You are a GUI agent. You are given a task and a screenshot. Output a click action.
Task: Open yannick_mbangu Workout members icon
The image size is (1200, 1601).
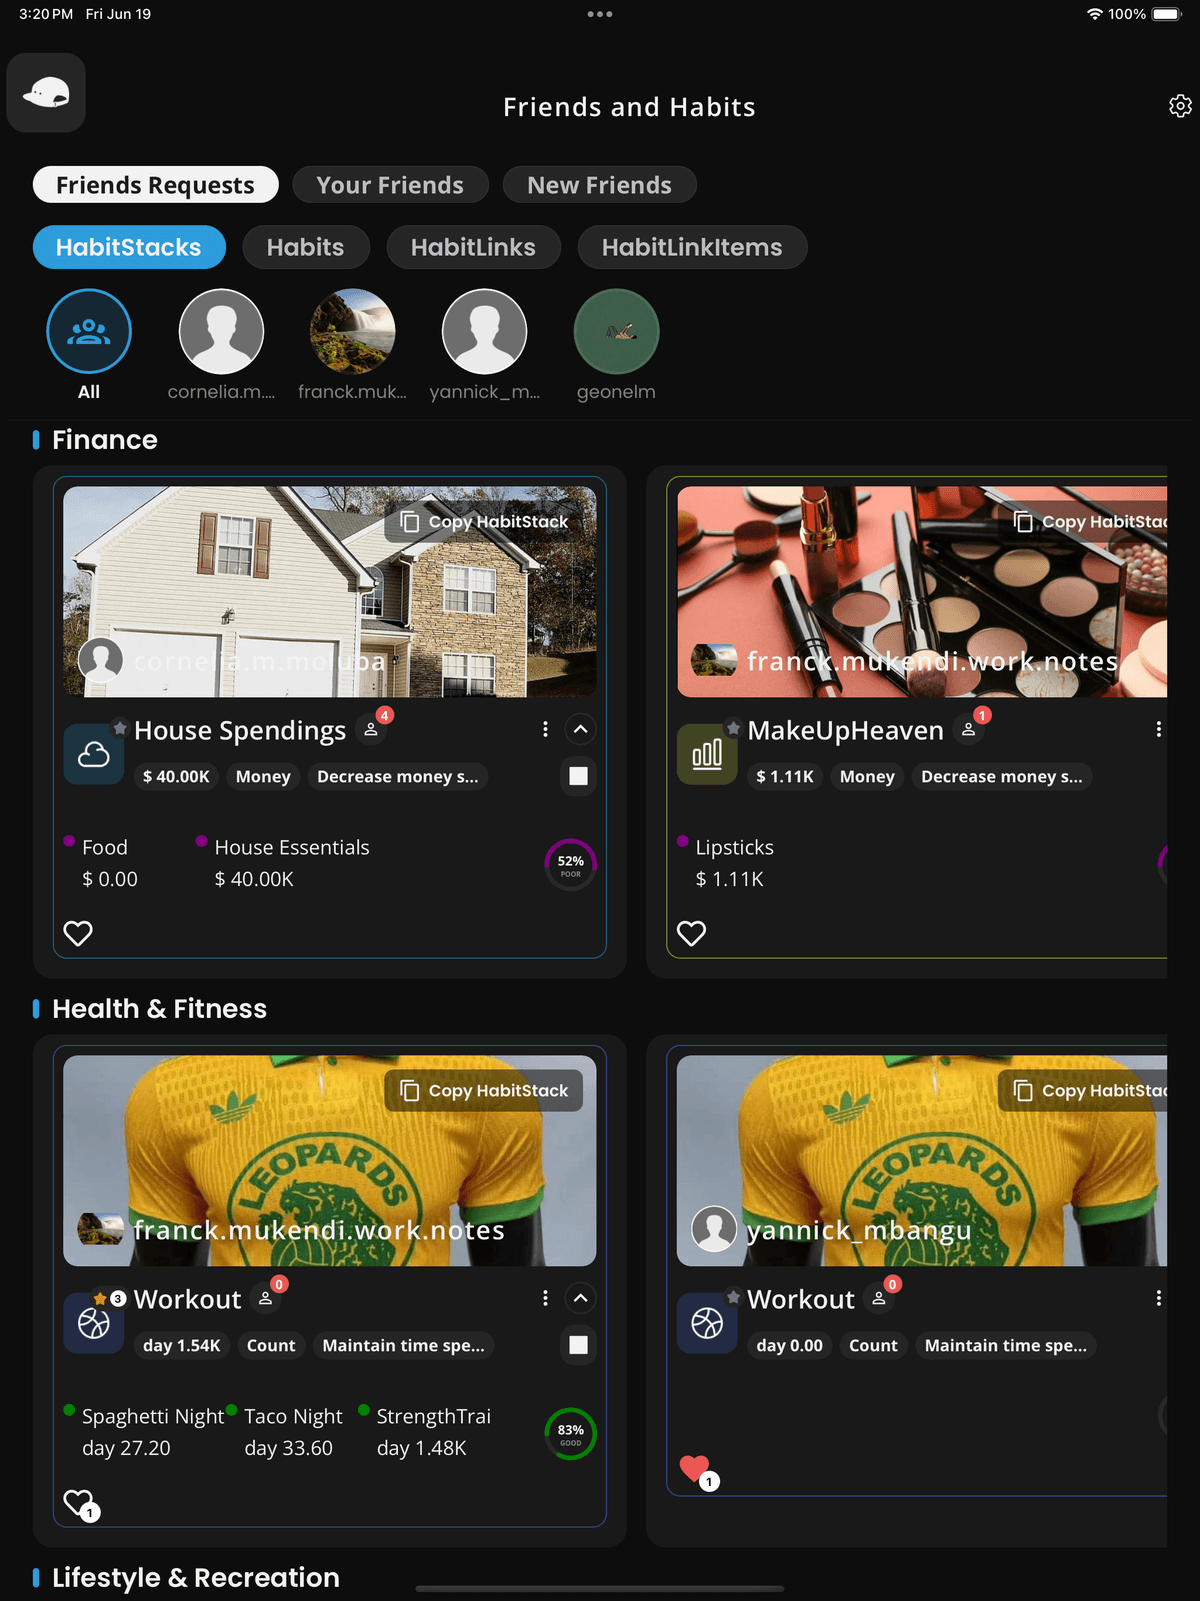pos(880,1298)
